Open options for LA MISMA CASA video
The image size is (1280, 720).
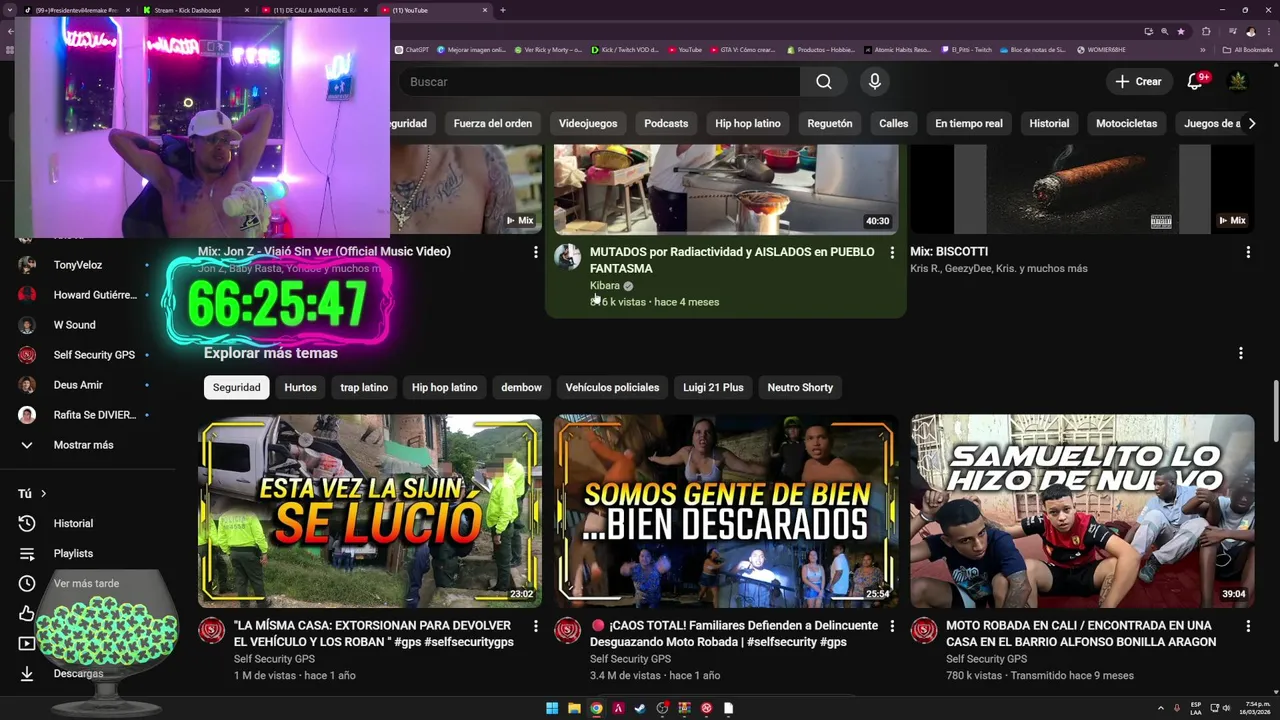coord(536,626)
